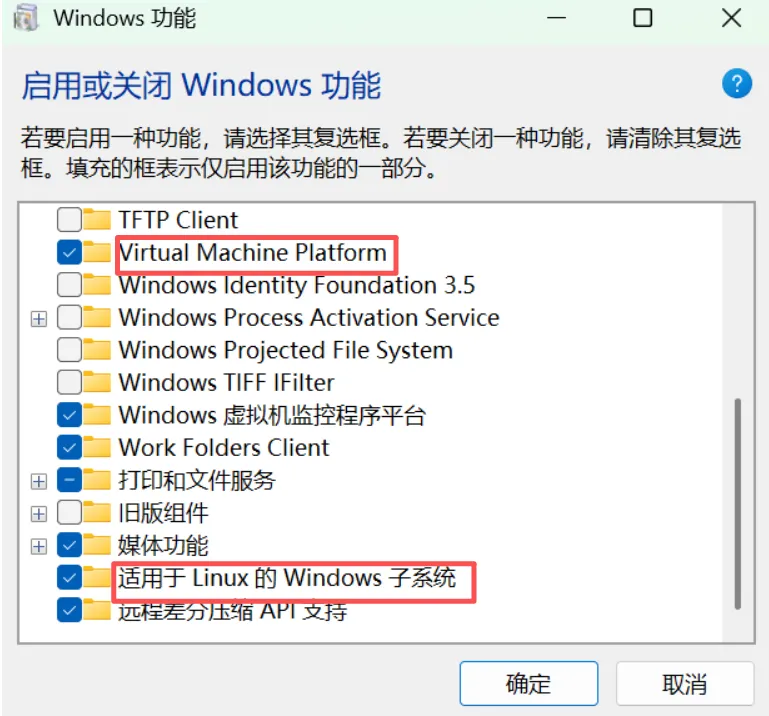Uncheck 适用于 Linux 的 Windows 子系统 checkbox

(x=69, y=578)
